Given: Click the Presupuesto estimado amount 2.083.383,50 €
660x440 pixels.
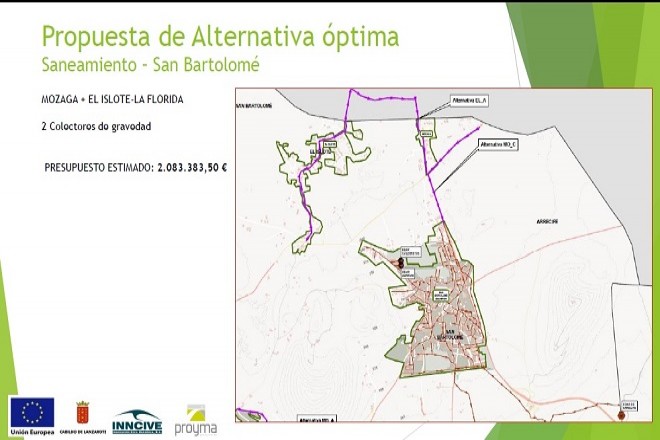Looking at the screenshot, I should 192,168.
